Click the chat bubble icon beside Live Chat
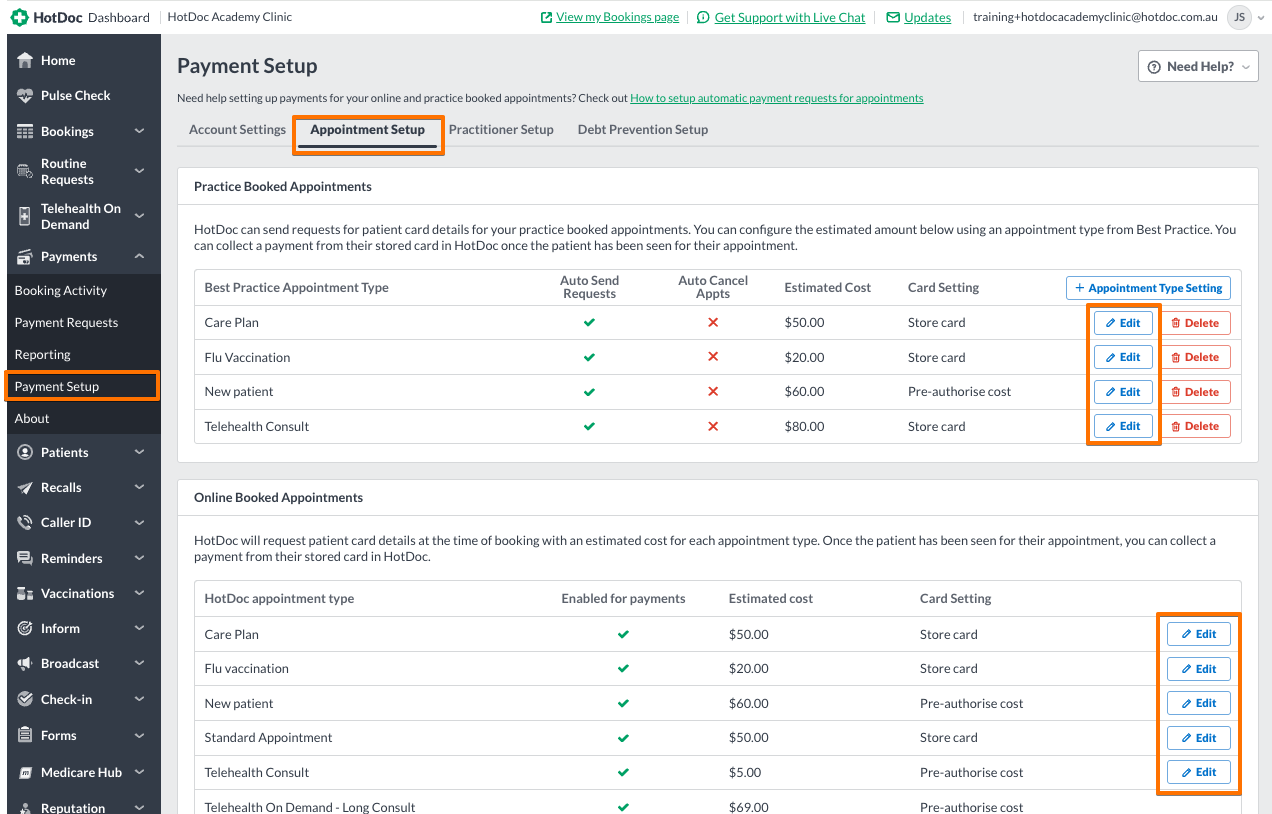 pyautogui.click(x=703, y=17)
